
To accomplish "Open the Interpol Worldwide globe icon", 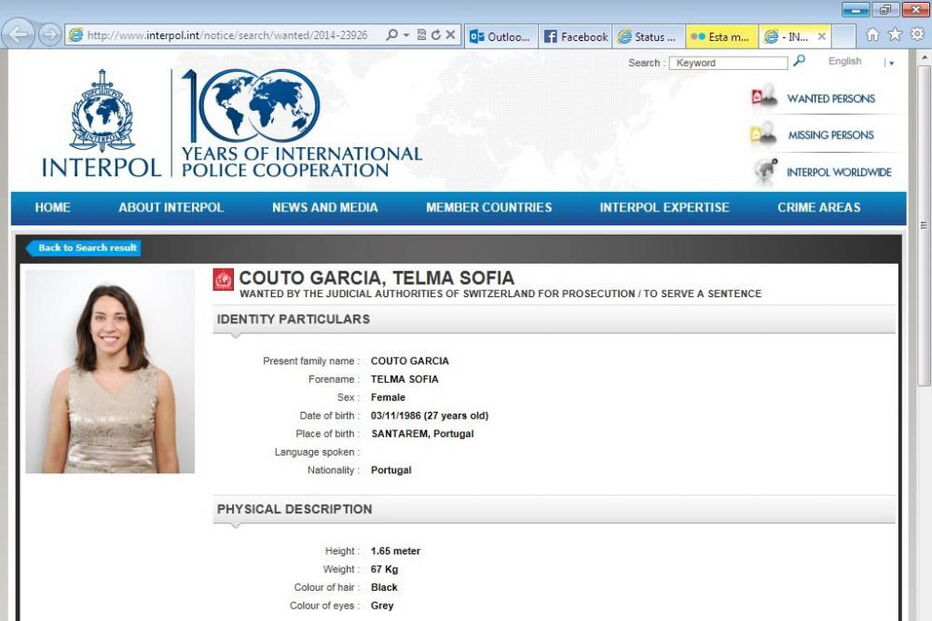I will tap(764, 171).
